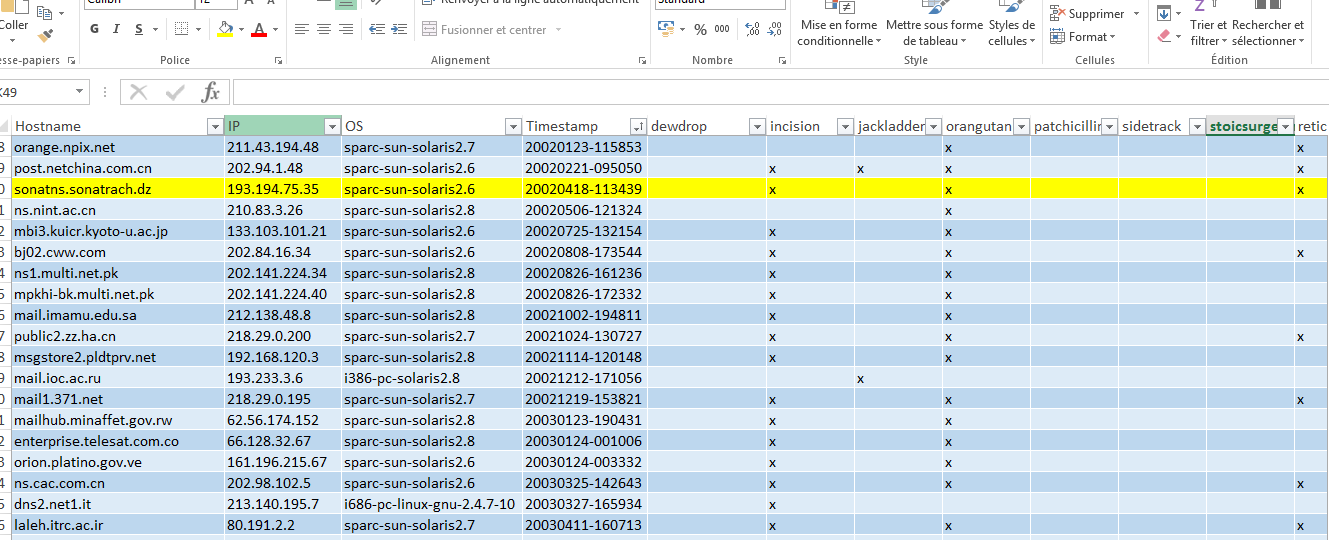Open underline style dropdown arrow
This screenshot has height=540, width=1329.
156,29
